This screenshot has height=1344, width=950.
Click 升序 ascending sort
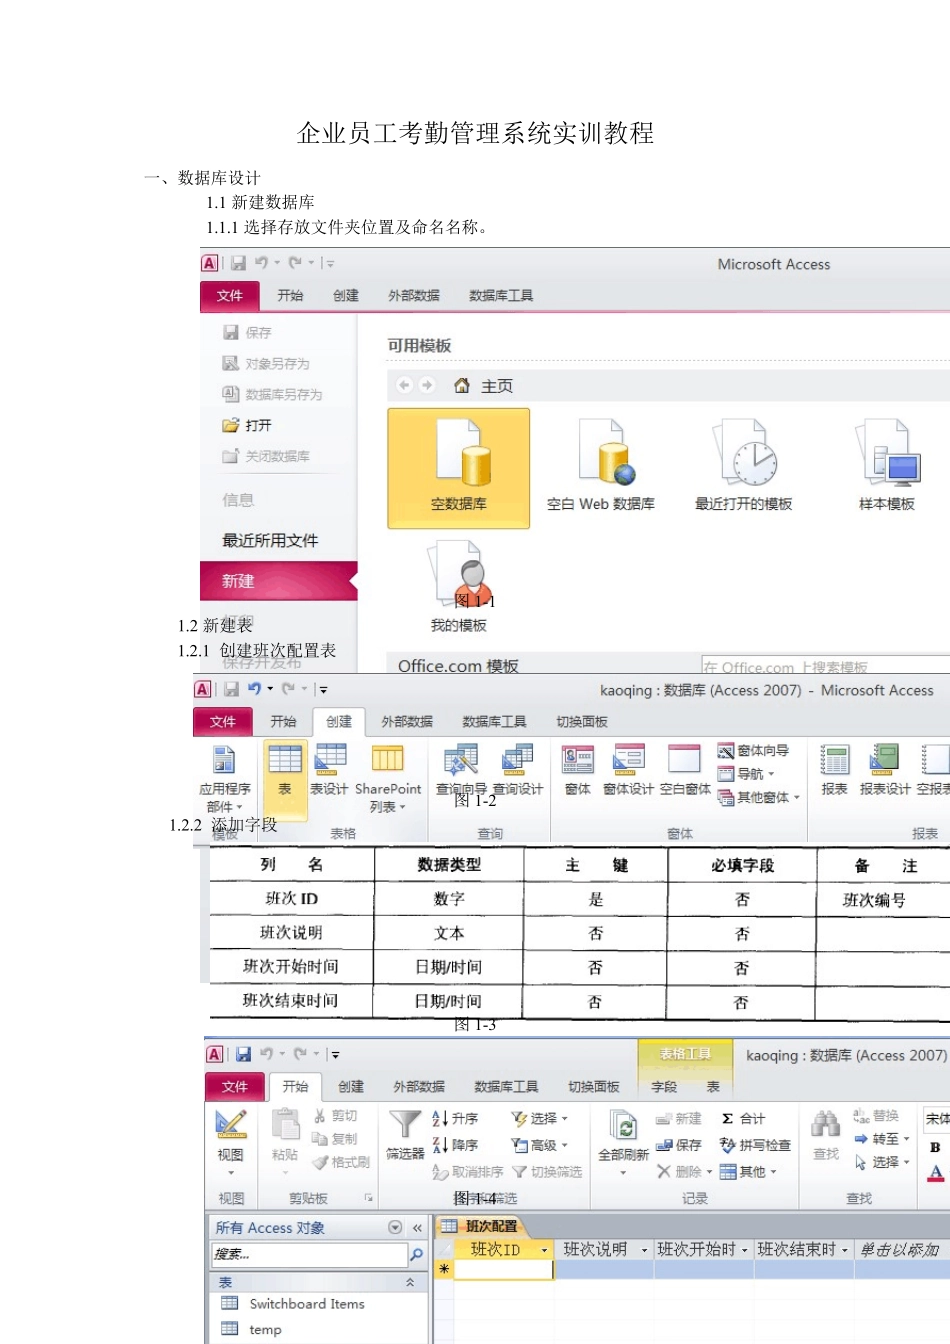tap(456, 1118)
